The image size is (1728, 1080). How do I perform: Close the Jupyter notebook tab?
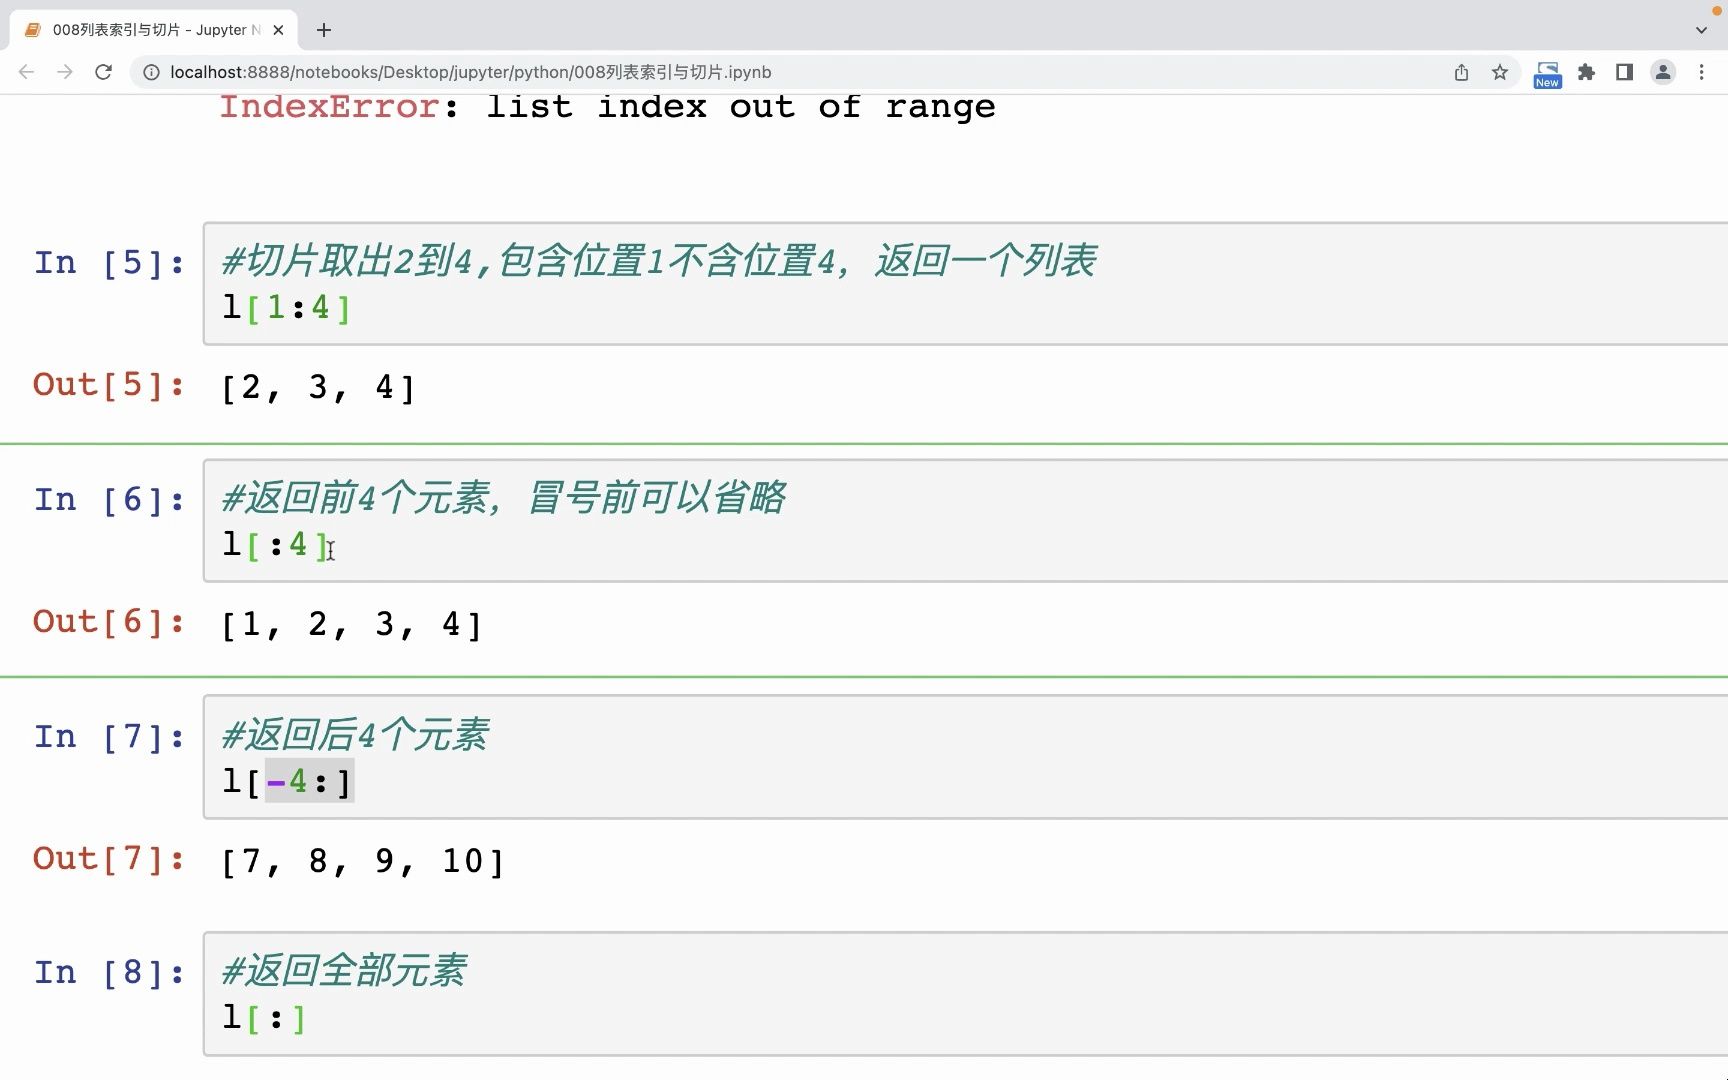click(278, 30)
